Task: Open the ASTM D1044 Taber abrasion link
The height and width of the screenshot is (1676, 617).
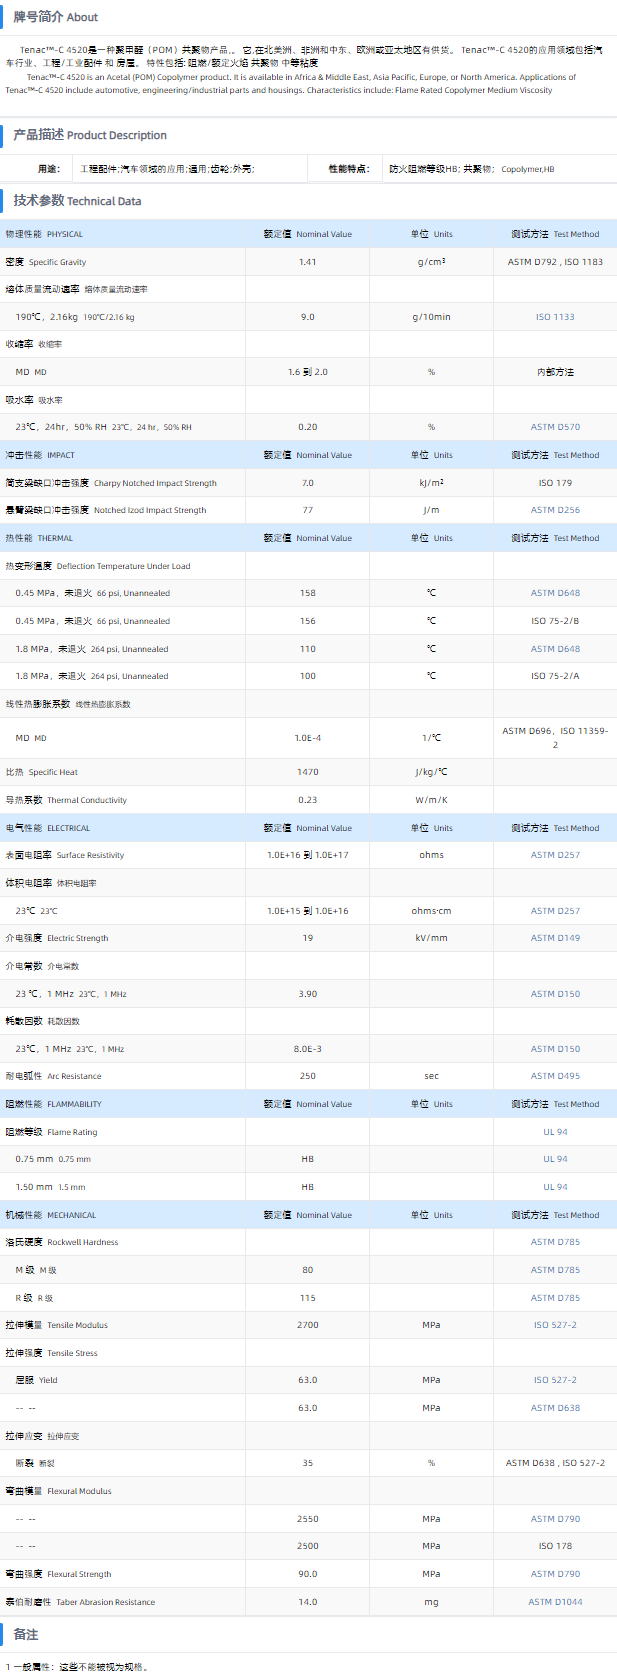Action: pos(555,1602)
